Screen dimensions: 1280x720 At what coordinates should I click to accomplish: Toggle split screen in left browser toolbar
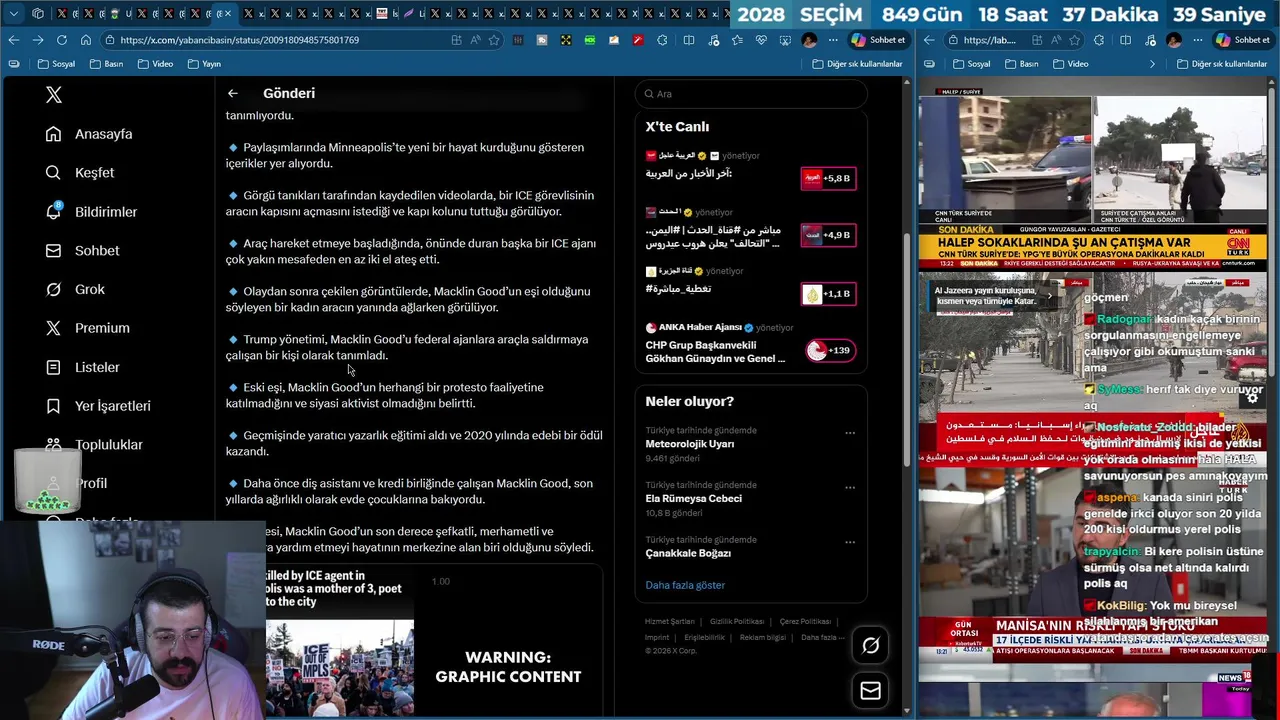(689, 40)
